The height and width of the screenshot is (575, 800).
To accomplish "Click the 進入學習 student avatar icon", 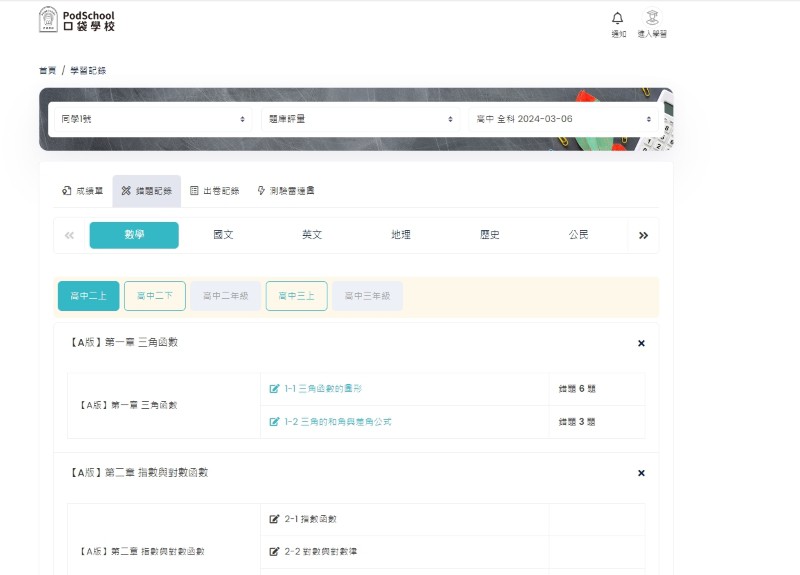I will 652,18.
